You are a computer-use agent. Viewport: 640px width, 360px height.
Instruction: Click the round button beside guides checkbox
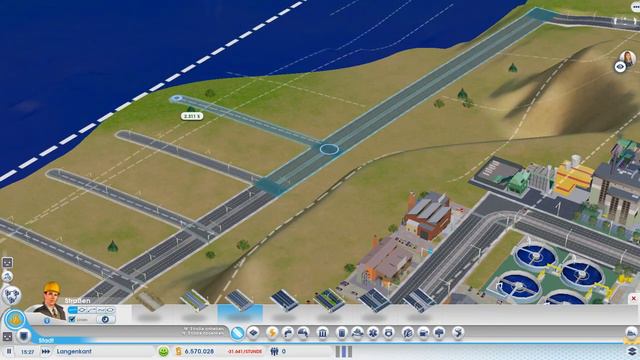point(105,320)
